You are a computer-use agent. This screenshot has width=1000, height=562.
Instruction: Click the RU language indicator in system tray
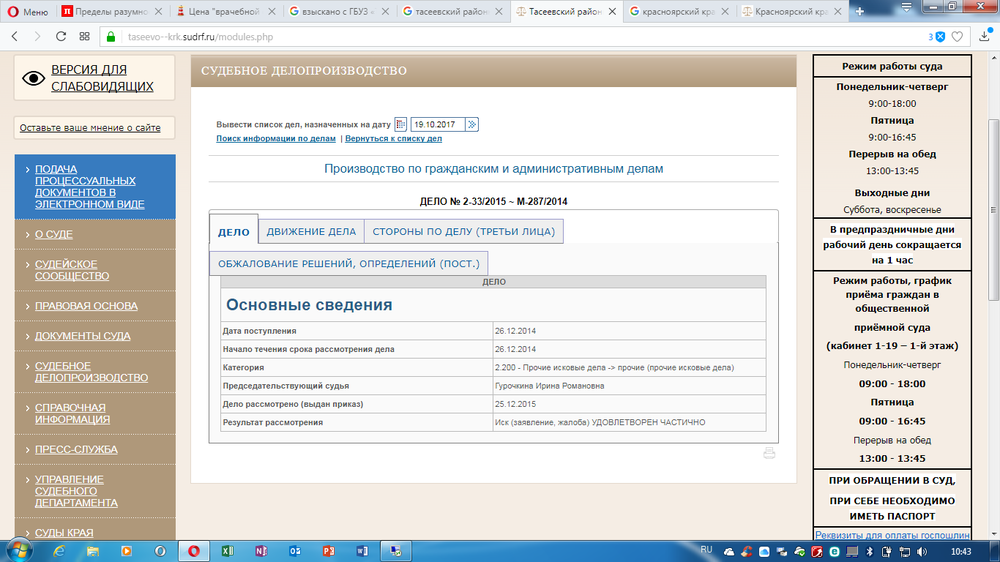706,550
